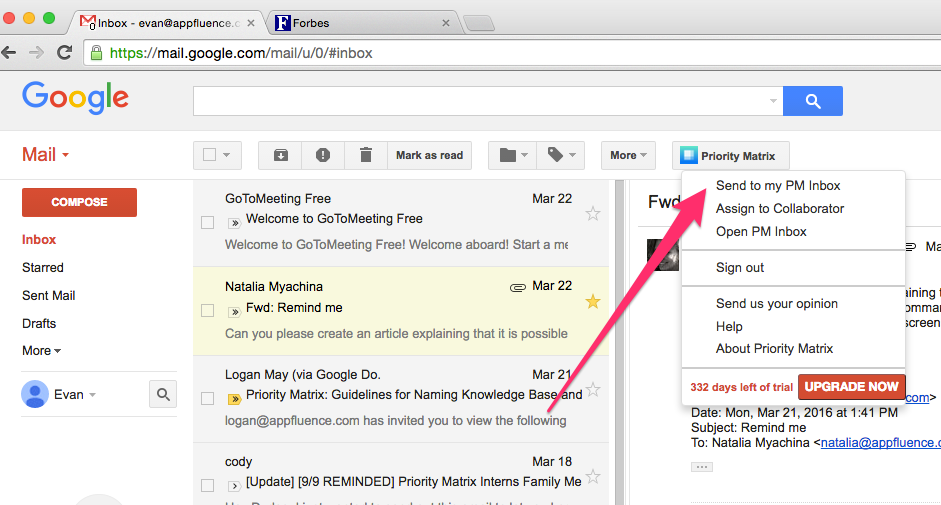Viewport: 941px width, 505px height.
Task: Select Open PM Inbox
Action: tap(761, 231)
